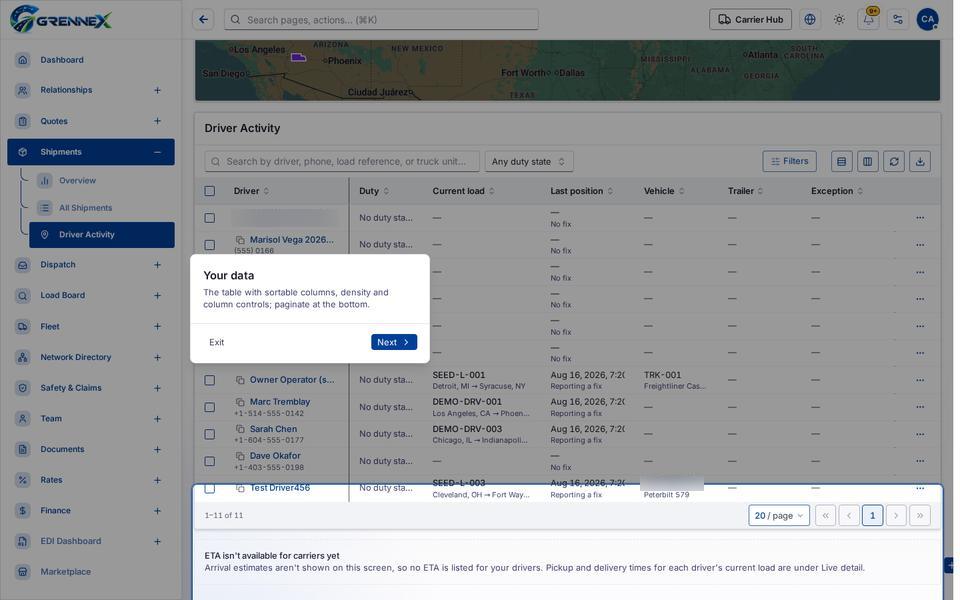Click the Marketplace sidebar icon
Screen dimensions: 960x600
[23, 572]
